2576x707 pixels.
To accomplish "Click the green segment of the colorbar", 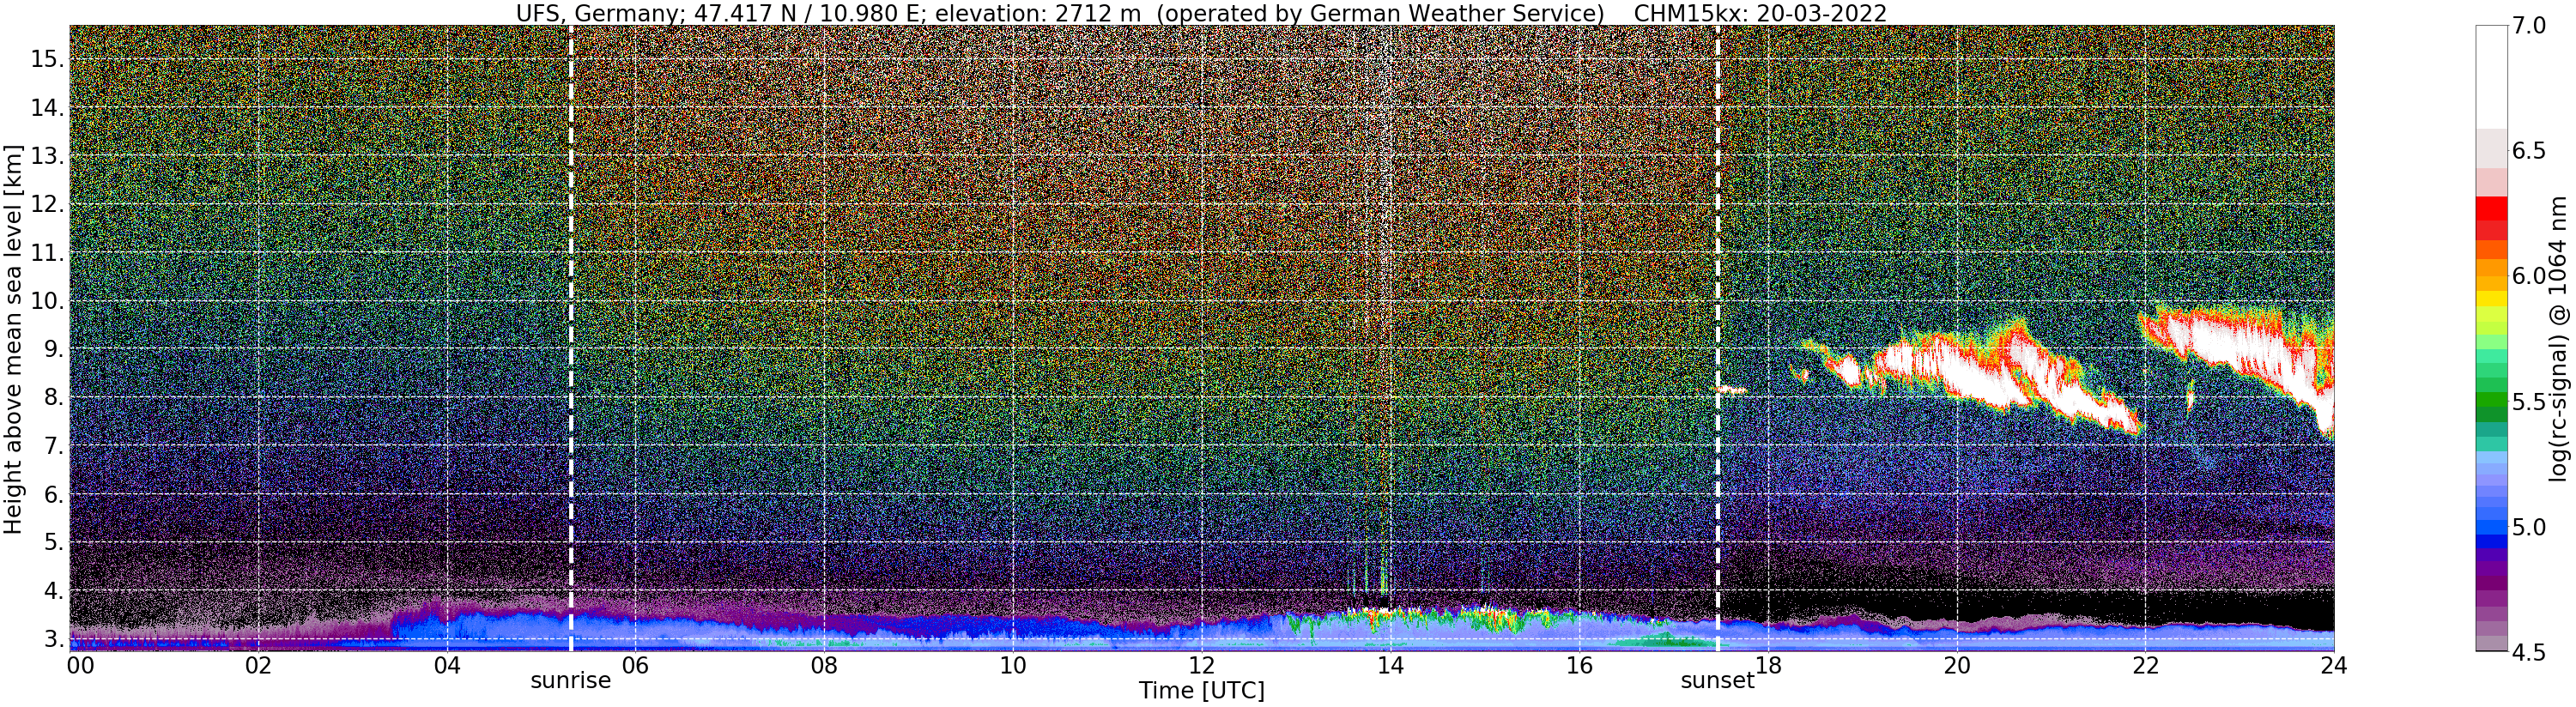I will (2491, 400).
